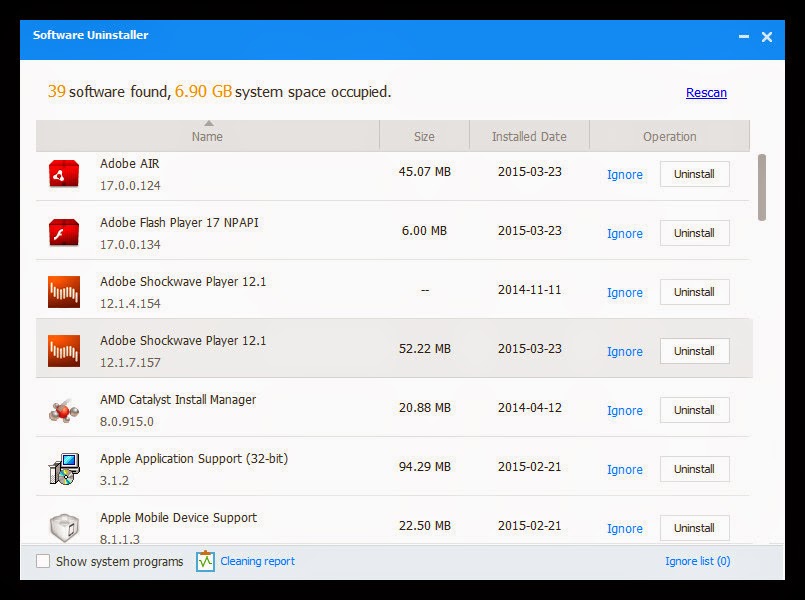Uninstall AMD Catalyst Install Manager
805x600 pixels.
click(x=694, y=410)
